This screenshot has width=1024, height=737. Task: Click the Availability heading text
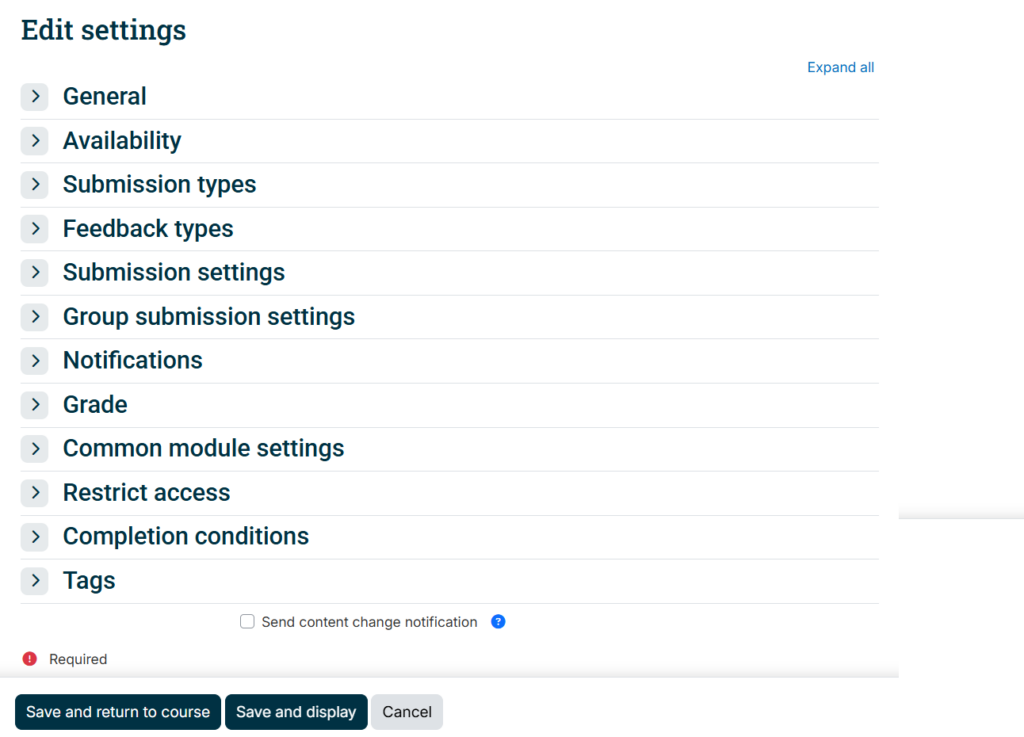122,141
